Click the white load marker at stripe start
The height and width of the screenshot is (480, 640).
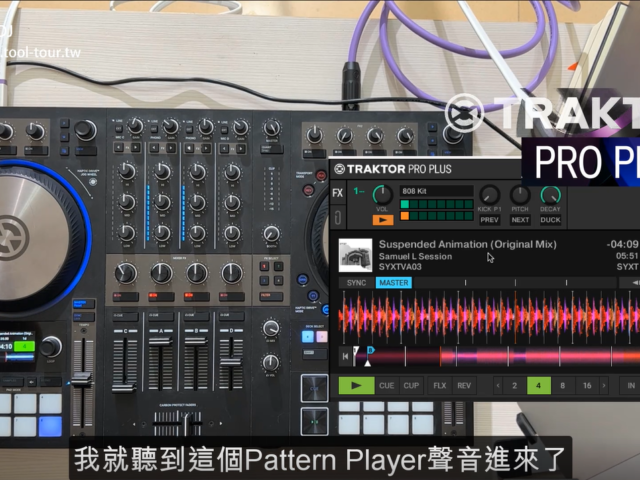pos(356,350)
